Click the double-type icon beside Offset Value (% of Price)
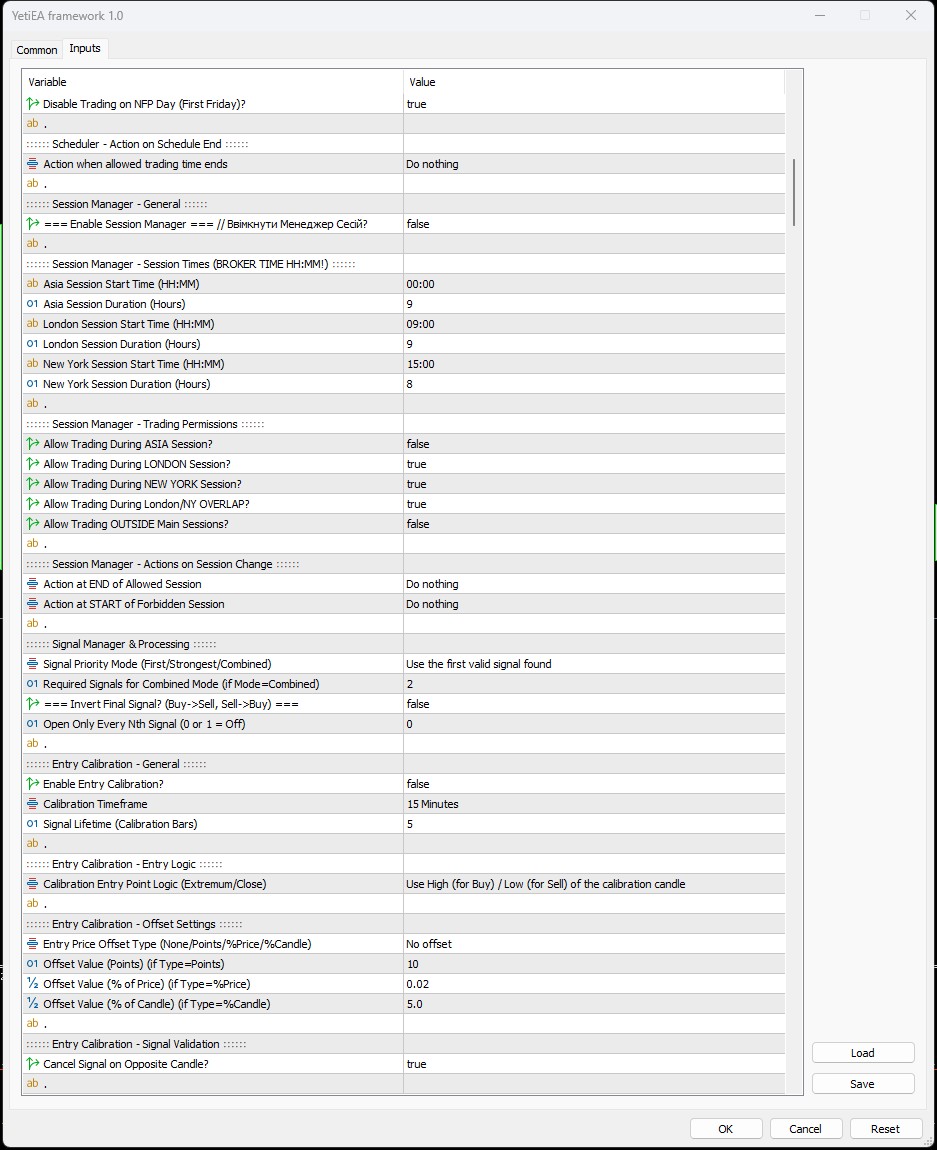 click(x=32, y=984)
